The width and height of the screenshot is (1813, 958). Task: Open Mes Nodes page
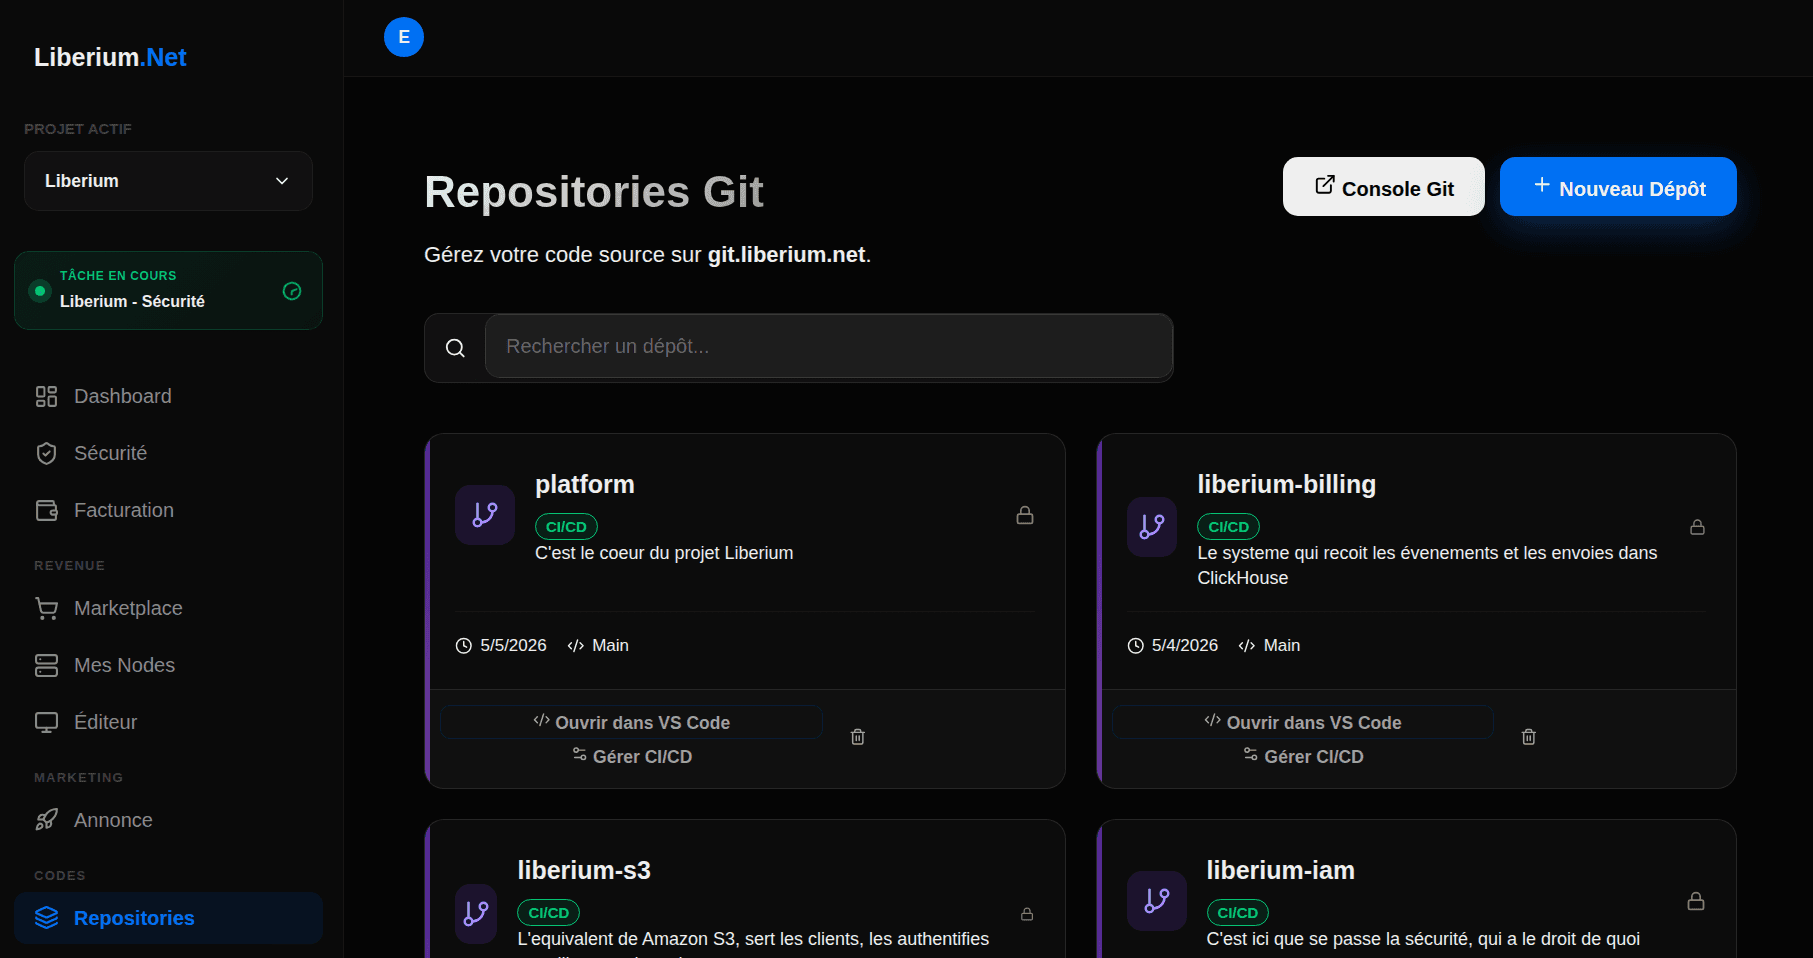pos(168,665)
